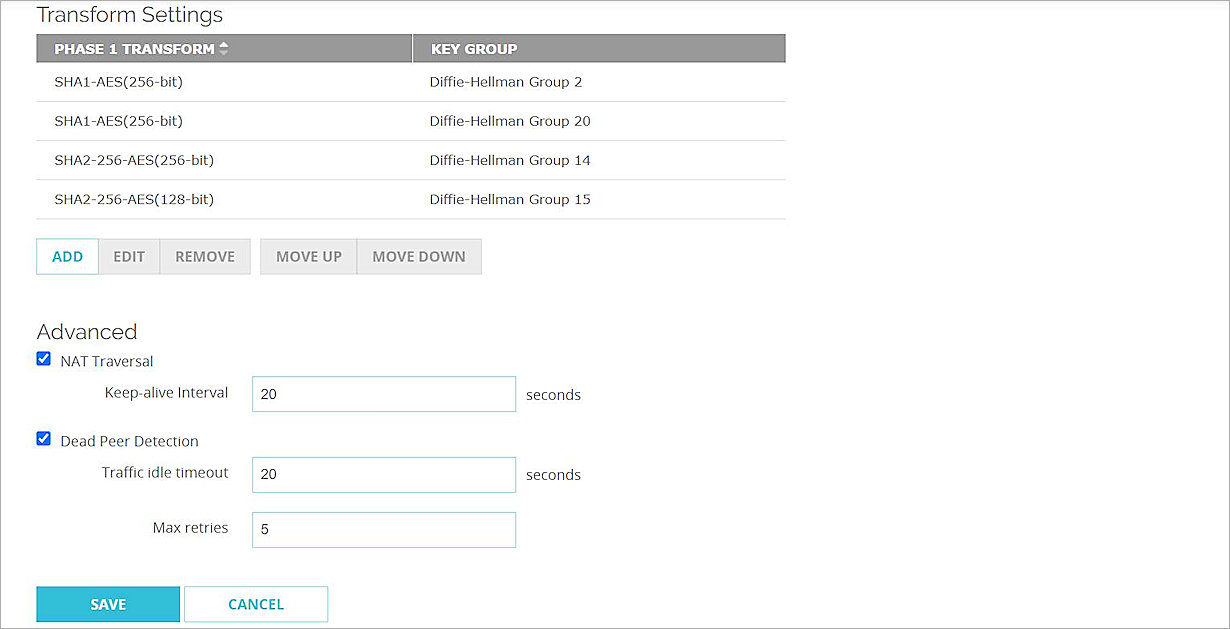
Task: Click MOVE UP to reorder a transform
Action: (x=308, y=256)
